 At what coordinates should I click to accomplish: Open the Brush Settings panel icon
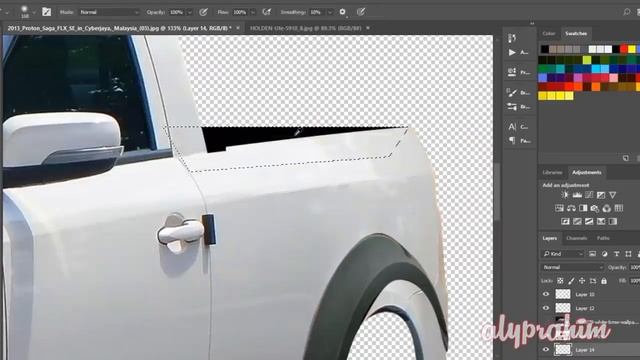coord(512,107)
